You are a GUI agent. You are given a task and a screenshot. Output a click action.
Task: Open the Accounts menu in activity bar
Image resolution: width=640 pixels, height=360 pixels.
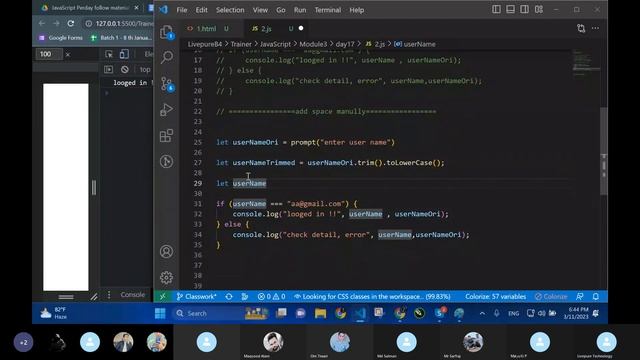click(x=166, y=251)
